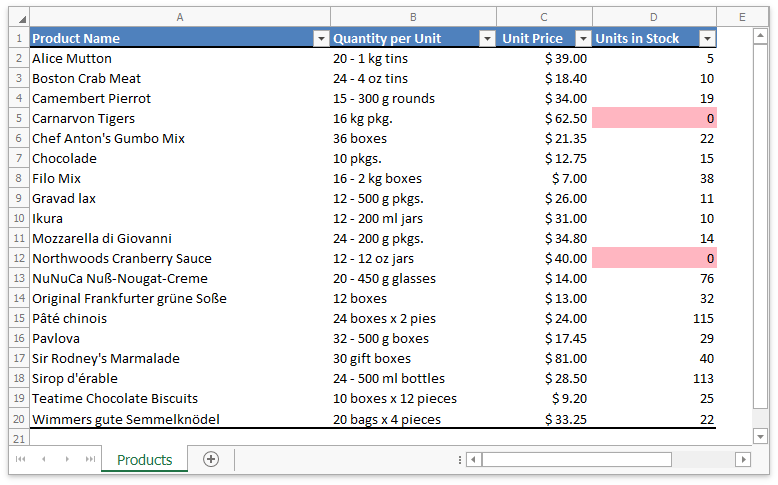Viewport: 778px width, 485px height.
Task: Click the horizontal scrollbar thumb
Action: tap(577, 460)
